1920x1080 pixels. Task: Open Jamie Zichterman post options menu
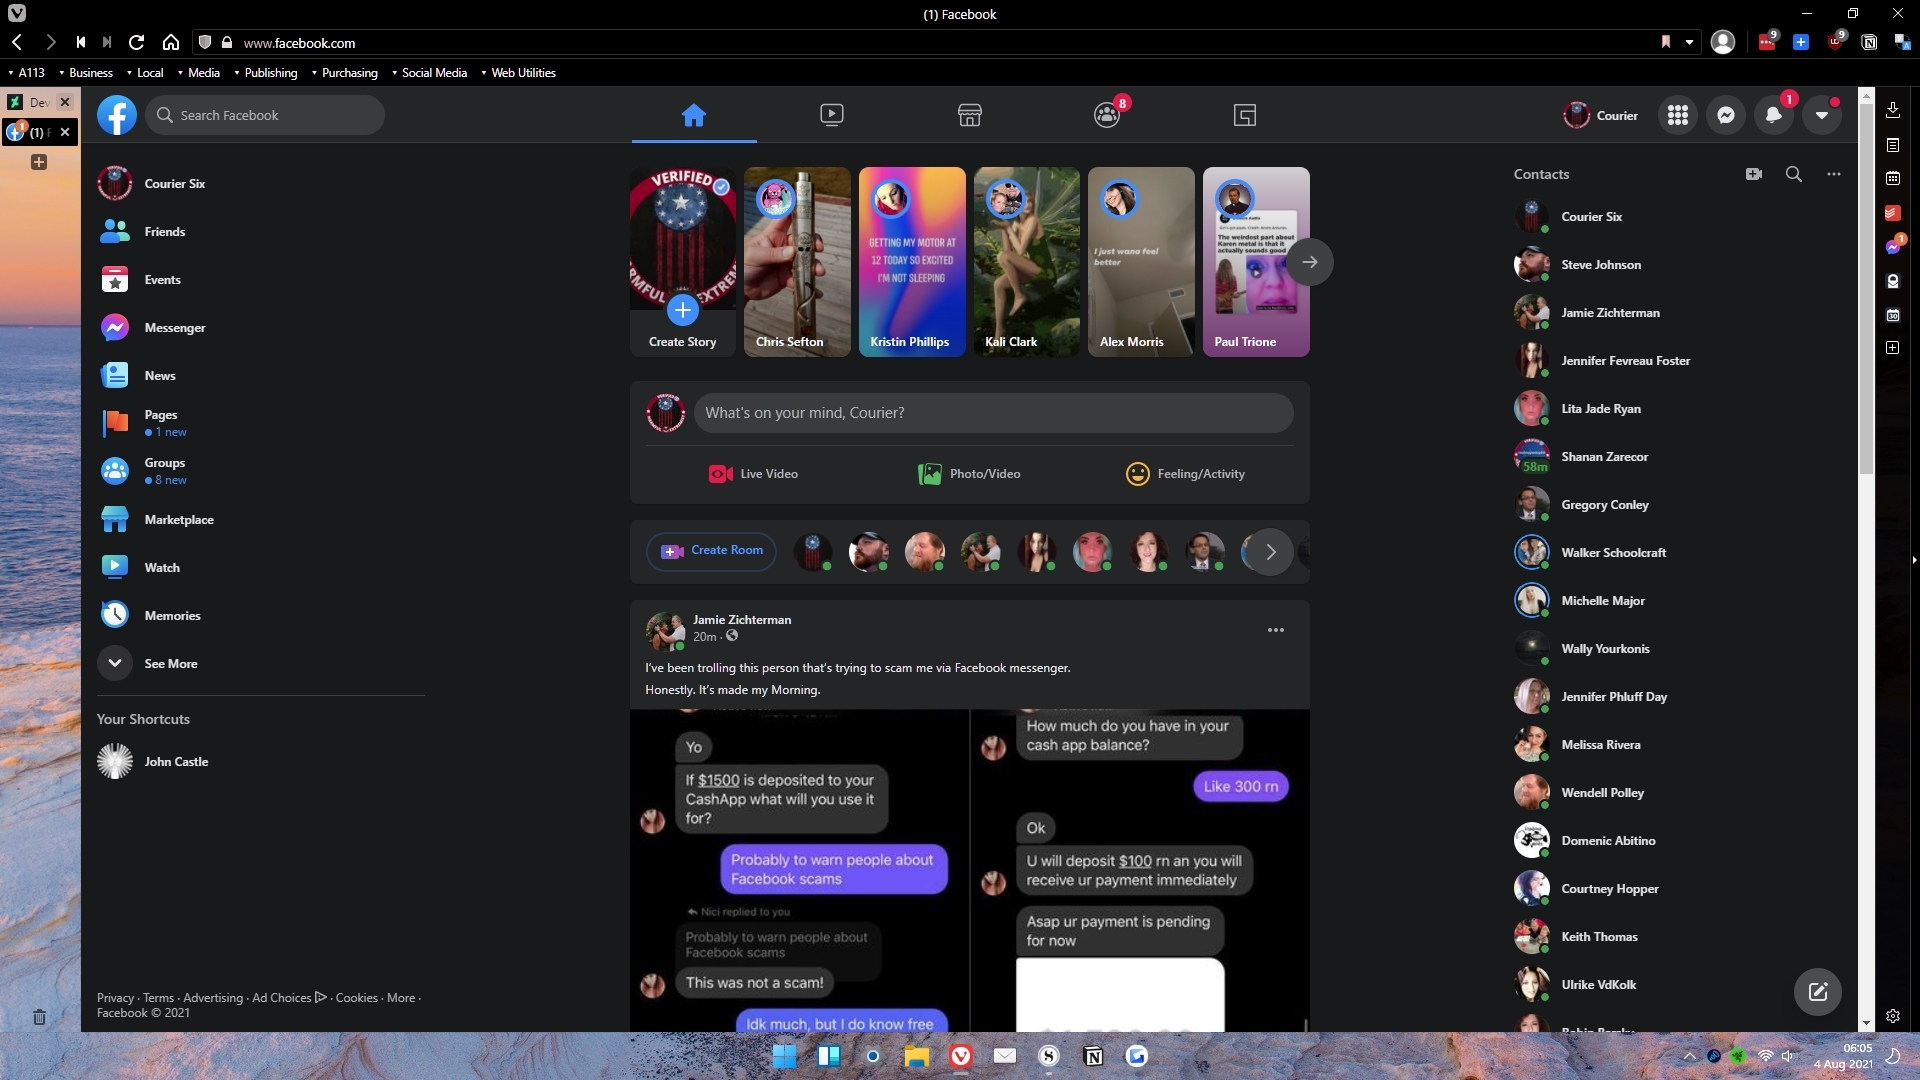tap(1276, 630)
